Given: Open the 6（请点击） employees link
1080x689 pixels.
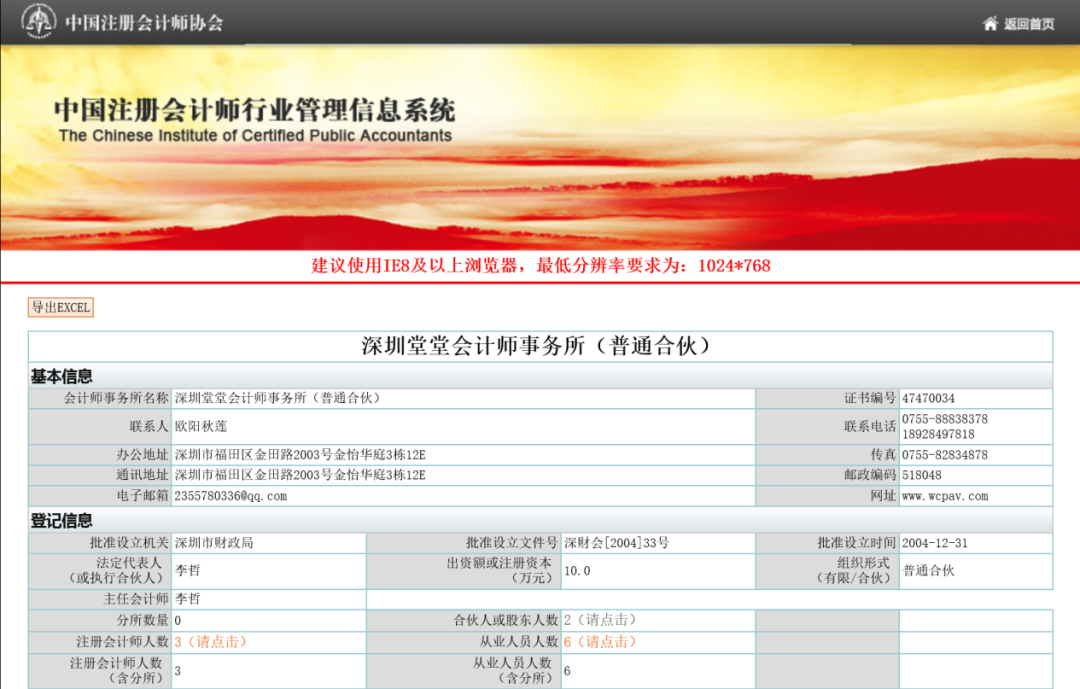Looking at the screenshot, I should tap(599, 641).
